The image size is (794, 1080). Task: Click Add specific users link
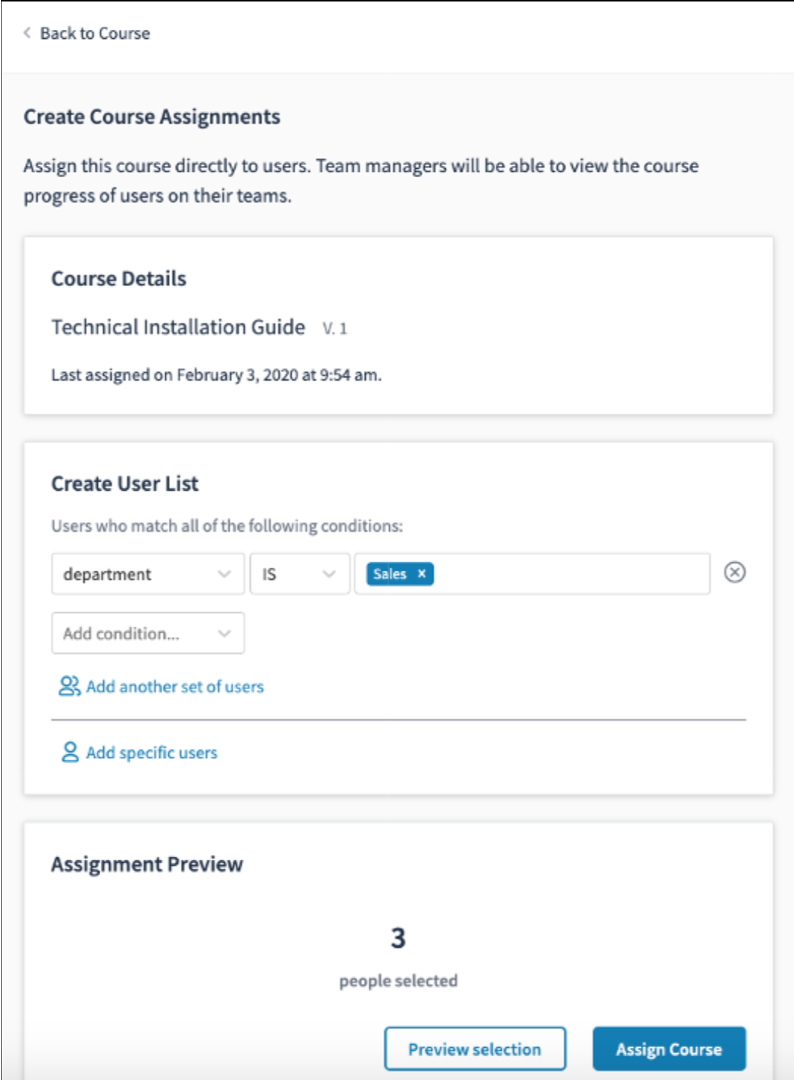pos(152,753)
